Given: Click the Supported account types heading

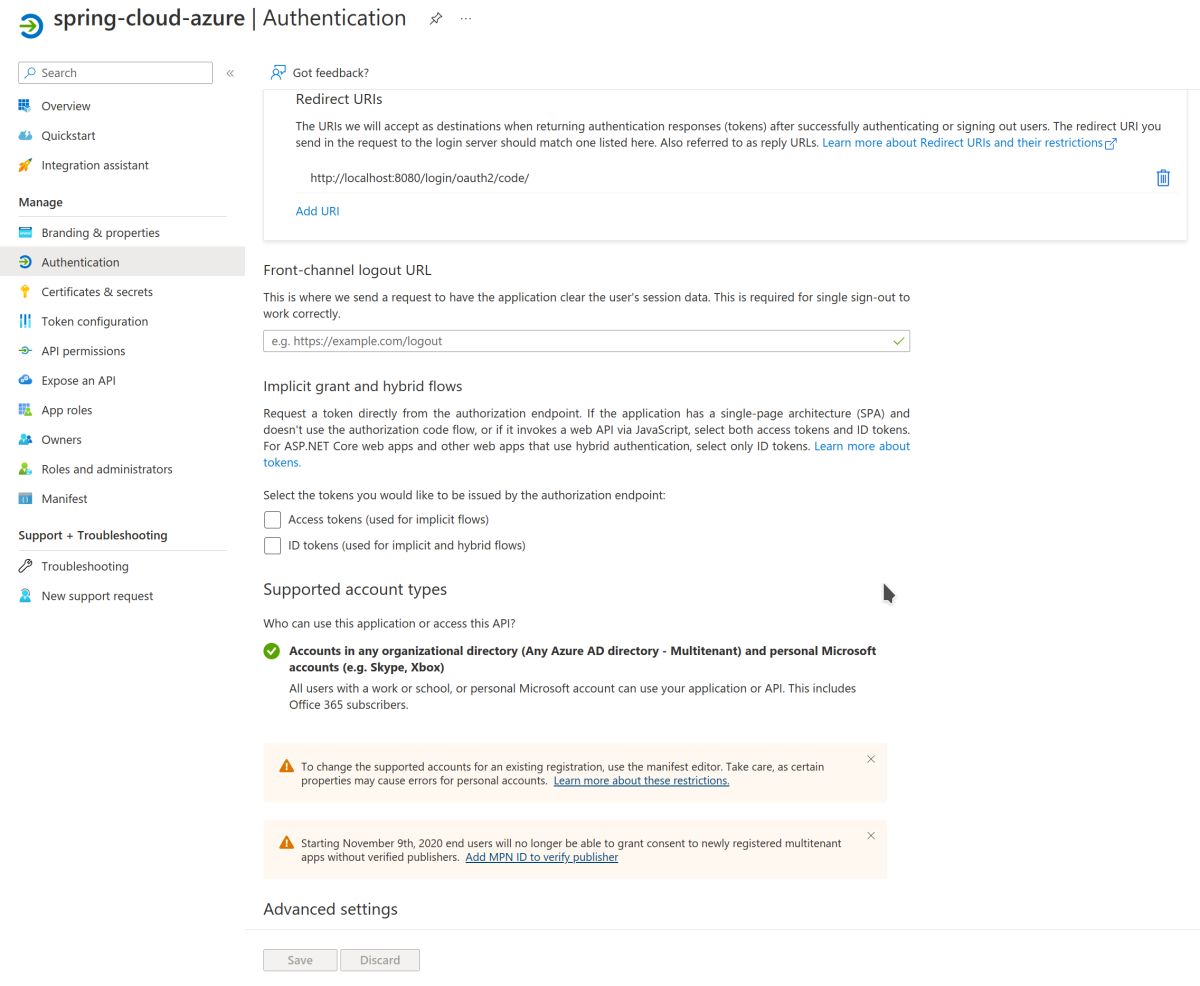Looking at the screenshot, I should [355, 590].
